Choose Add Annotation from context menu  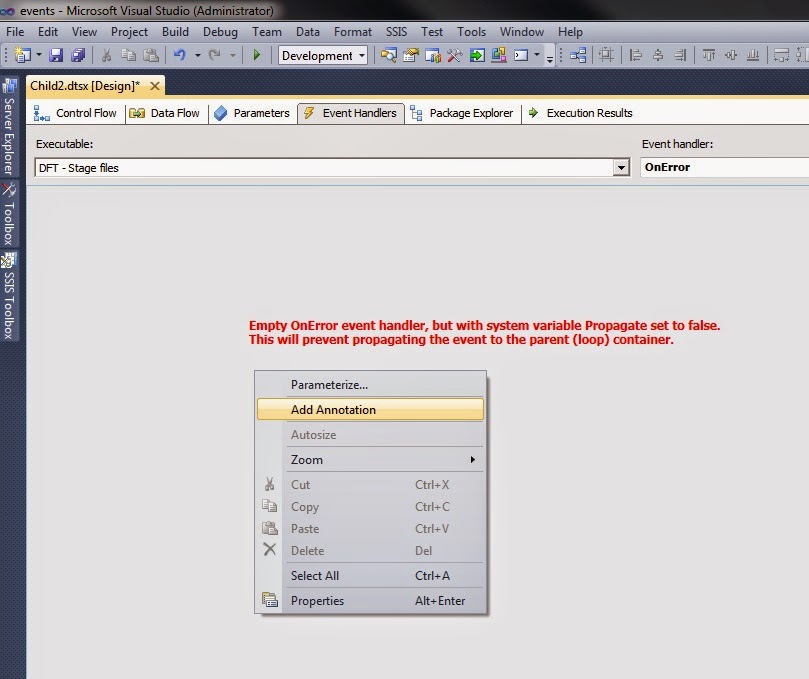(x=370, y=410)
